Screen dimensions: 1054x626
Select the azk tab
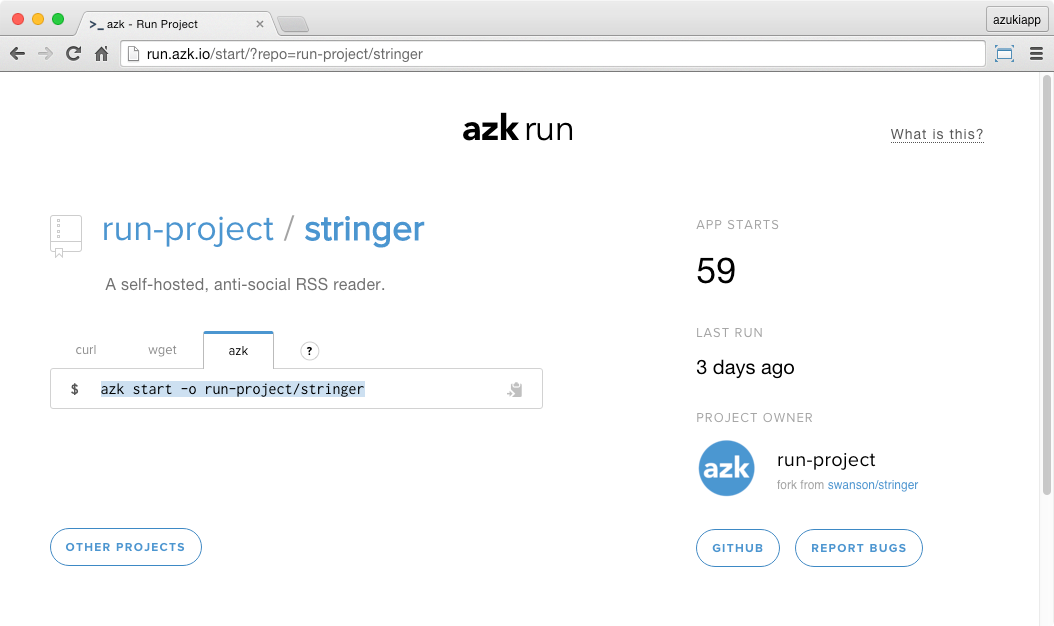coord(238,351)
